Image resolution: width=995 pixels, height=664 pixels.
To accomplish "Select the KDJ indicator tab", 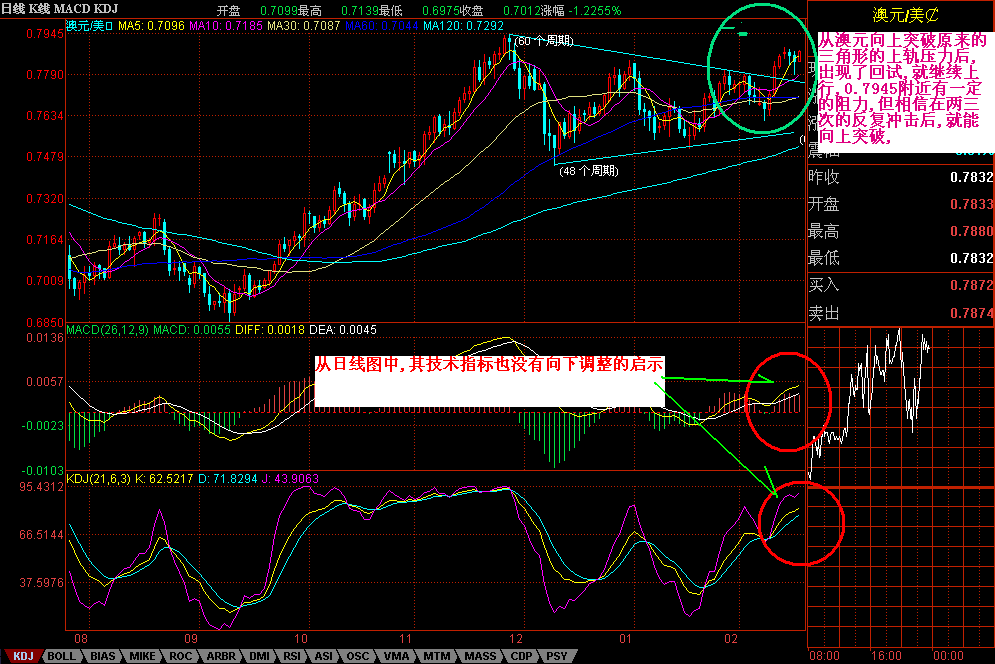I will 23,656.
